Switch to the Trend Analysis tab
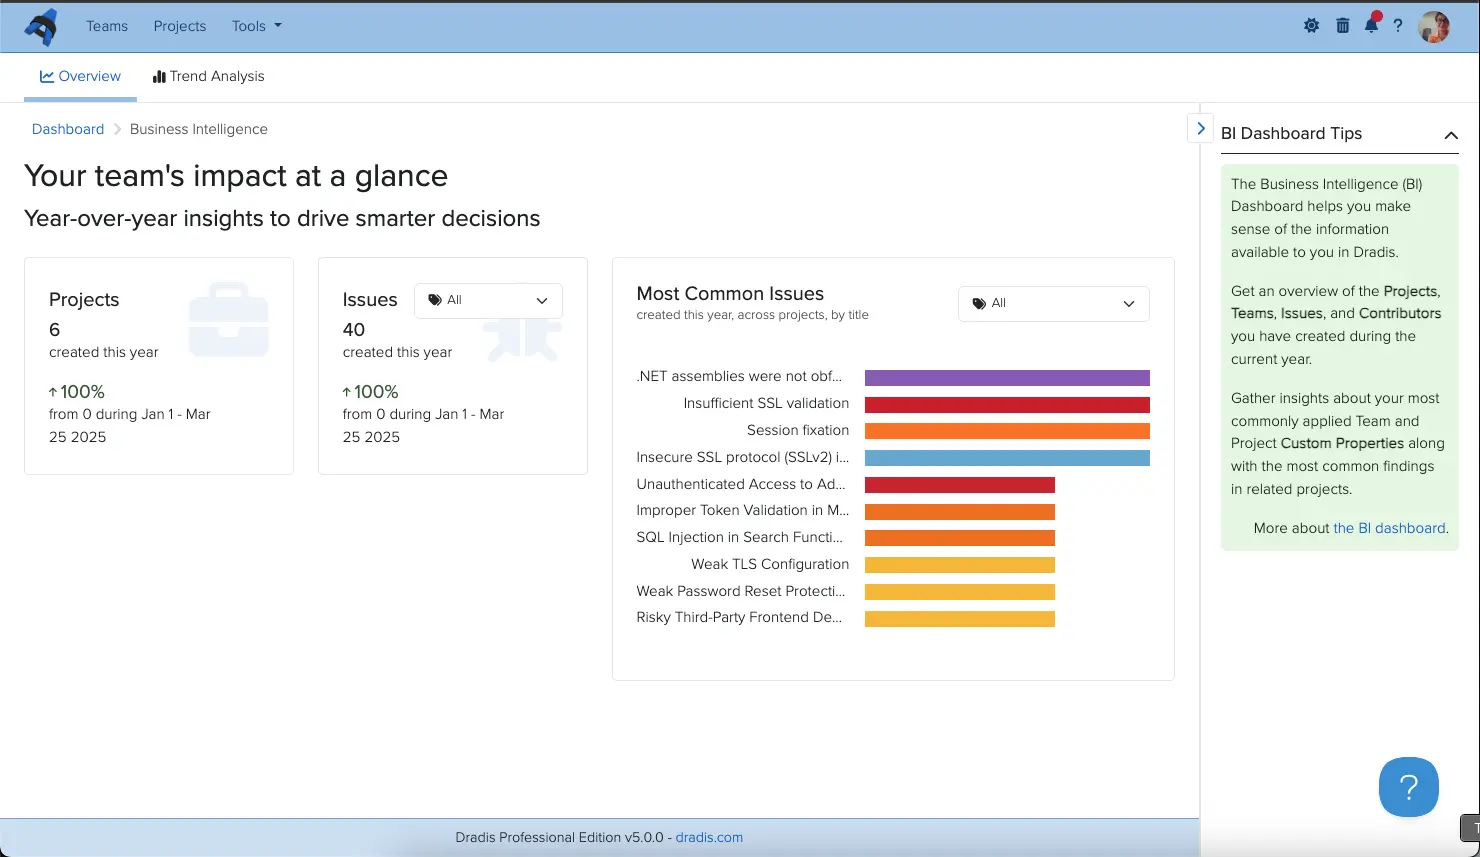 click(x=208, y=77)
